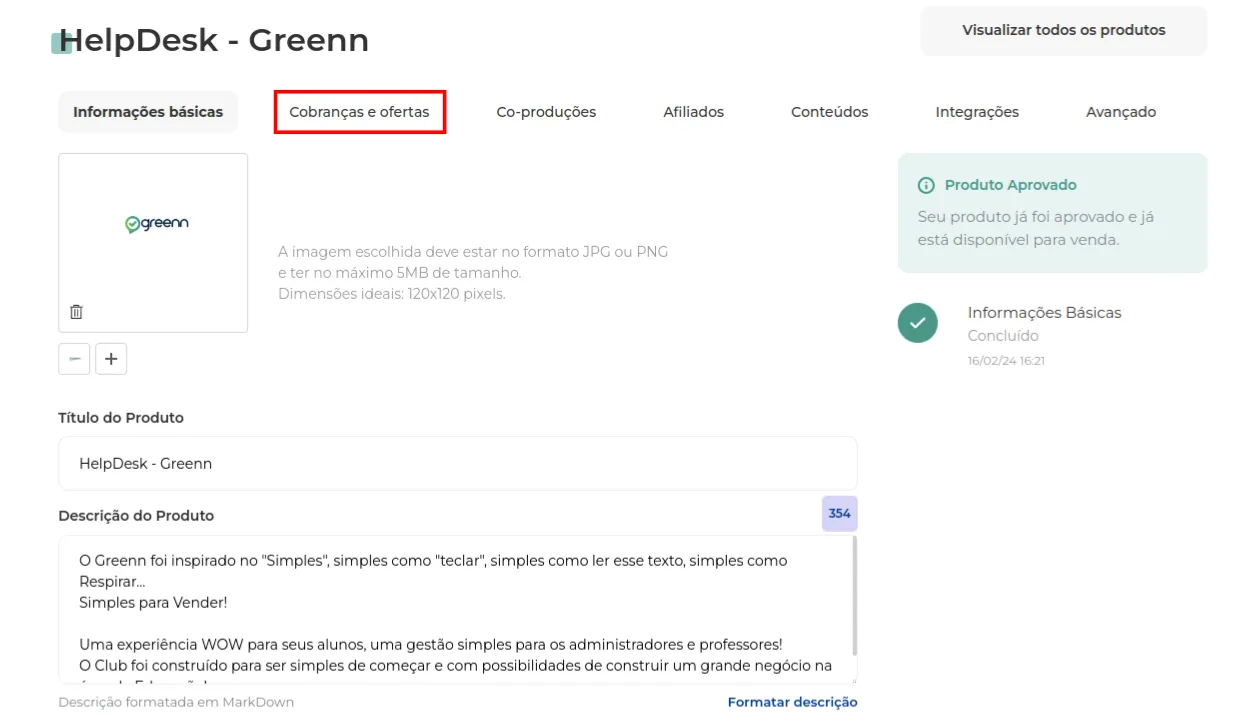Image resolution: width=1233 pixels, height=723 pixels.
Task: Click the Concluído status text
Action: [x=1003, y=336]
